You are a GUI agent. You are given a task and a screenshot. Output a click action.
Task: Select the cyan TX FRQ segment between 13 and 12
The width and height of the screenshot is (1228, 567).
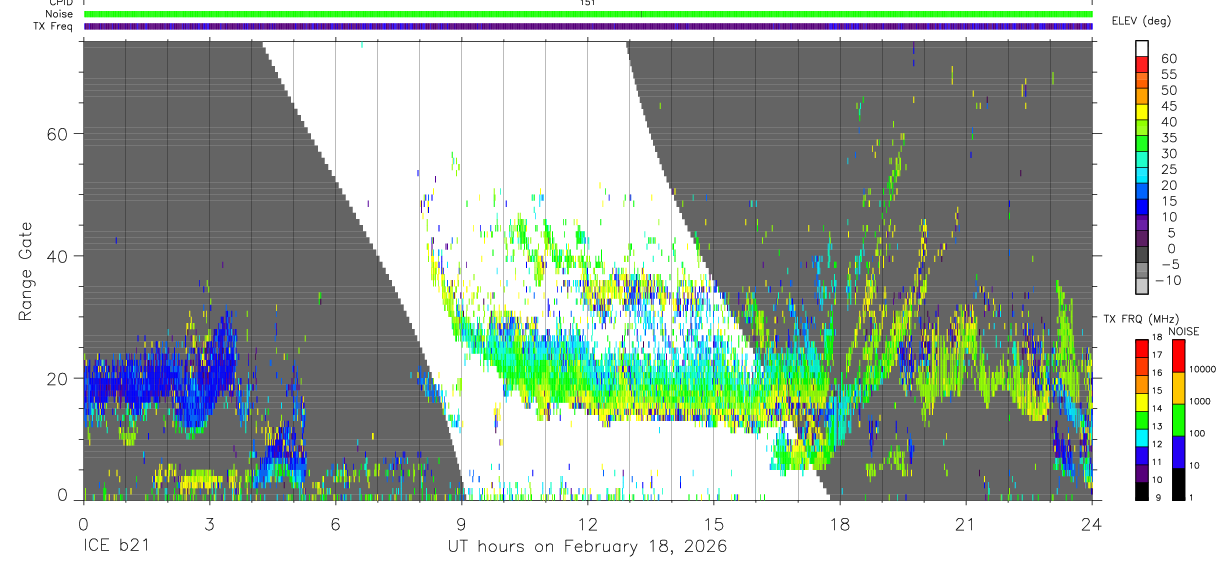1141,437
